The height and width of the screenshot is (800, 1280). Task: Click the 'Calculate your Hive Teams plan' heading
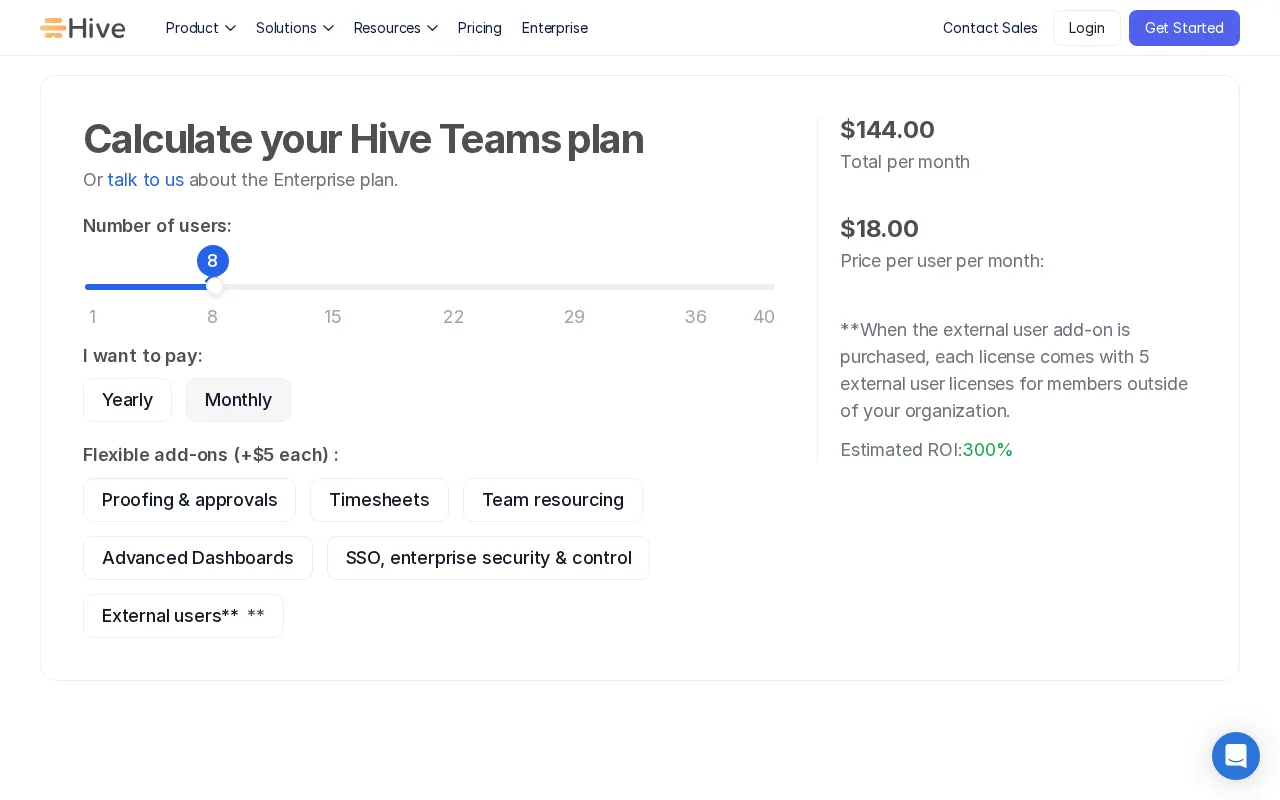click(363, 139)
